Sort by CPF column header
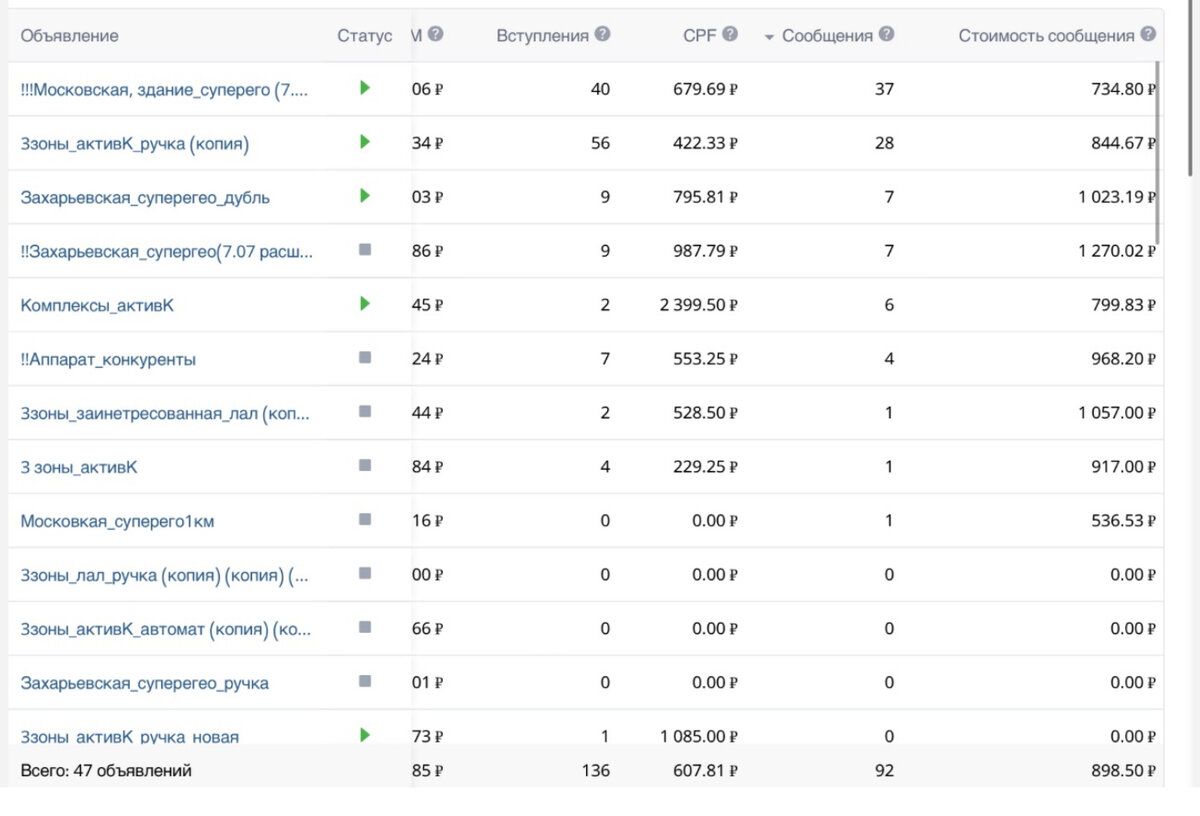Image resolution: width=1200 pixels, height=816 pixels. tap(700, 36)
